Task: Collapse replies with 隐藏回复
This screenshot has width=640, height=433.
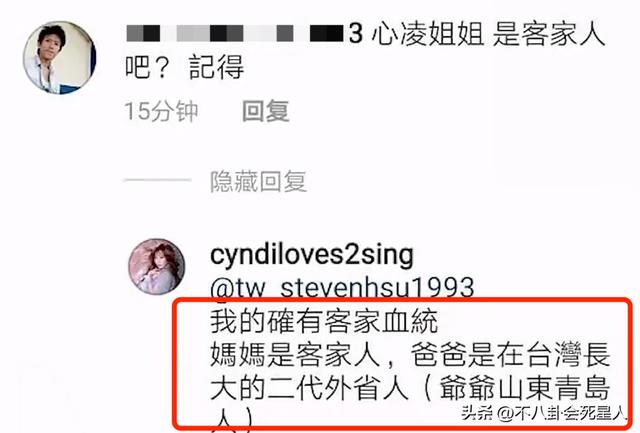Action: pos(258,182)
